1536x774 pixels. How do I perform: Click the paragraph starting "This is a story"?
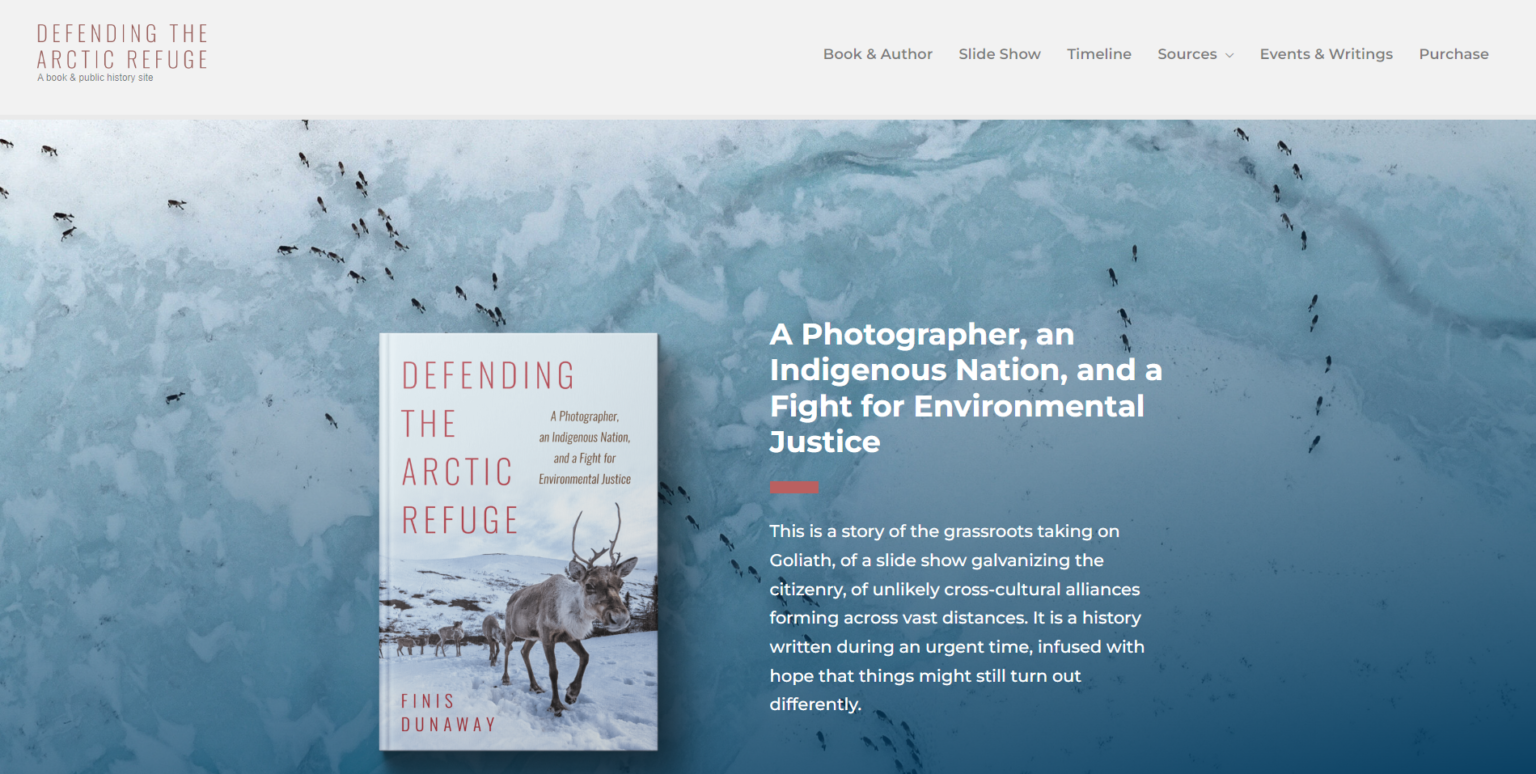pos(957,617)
